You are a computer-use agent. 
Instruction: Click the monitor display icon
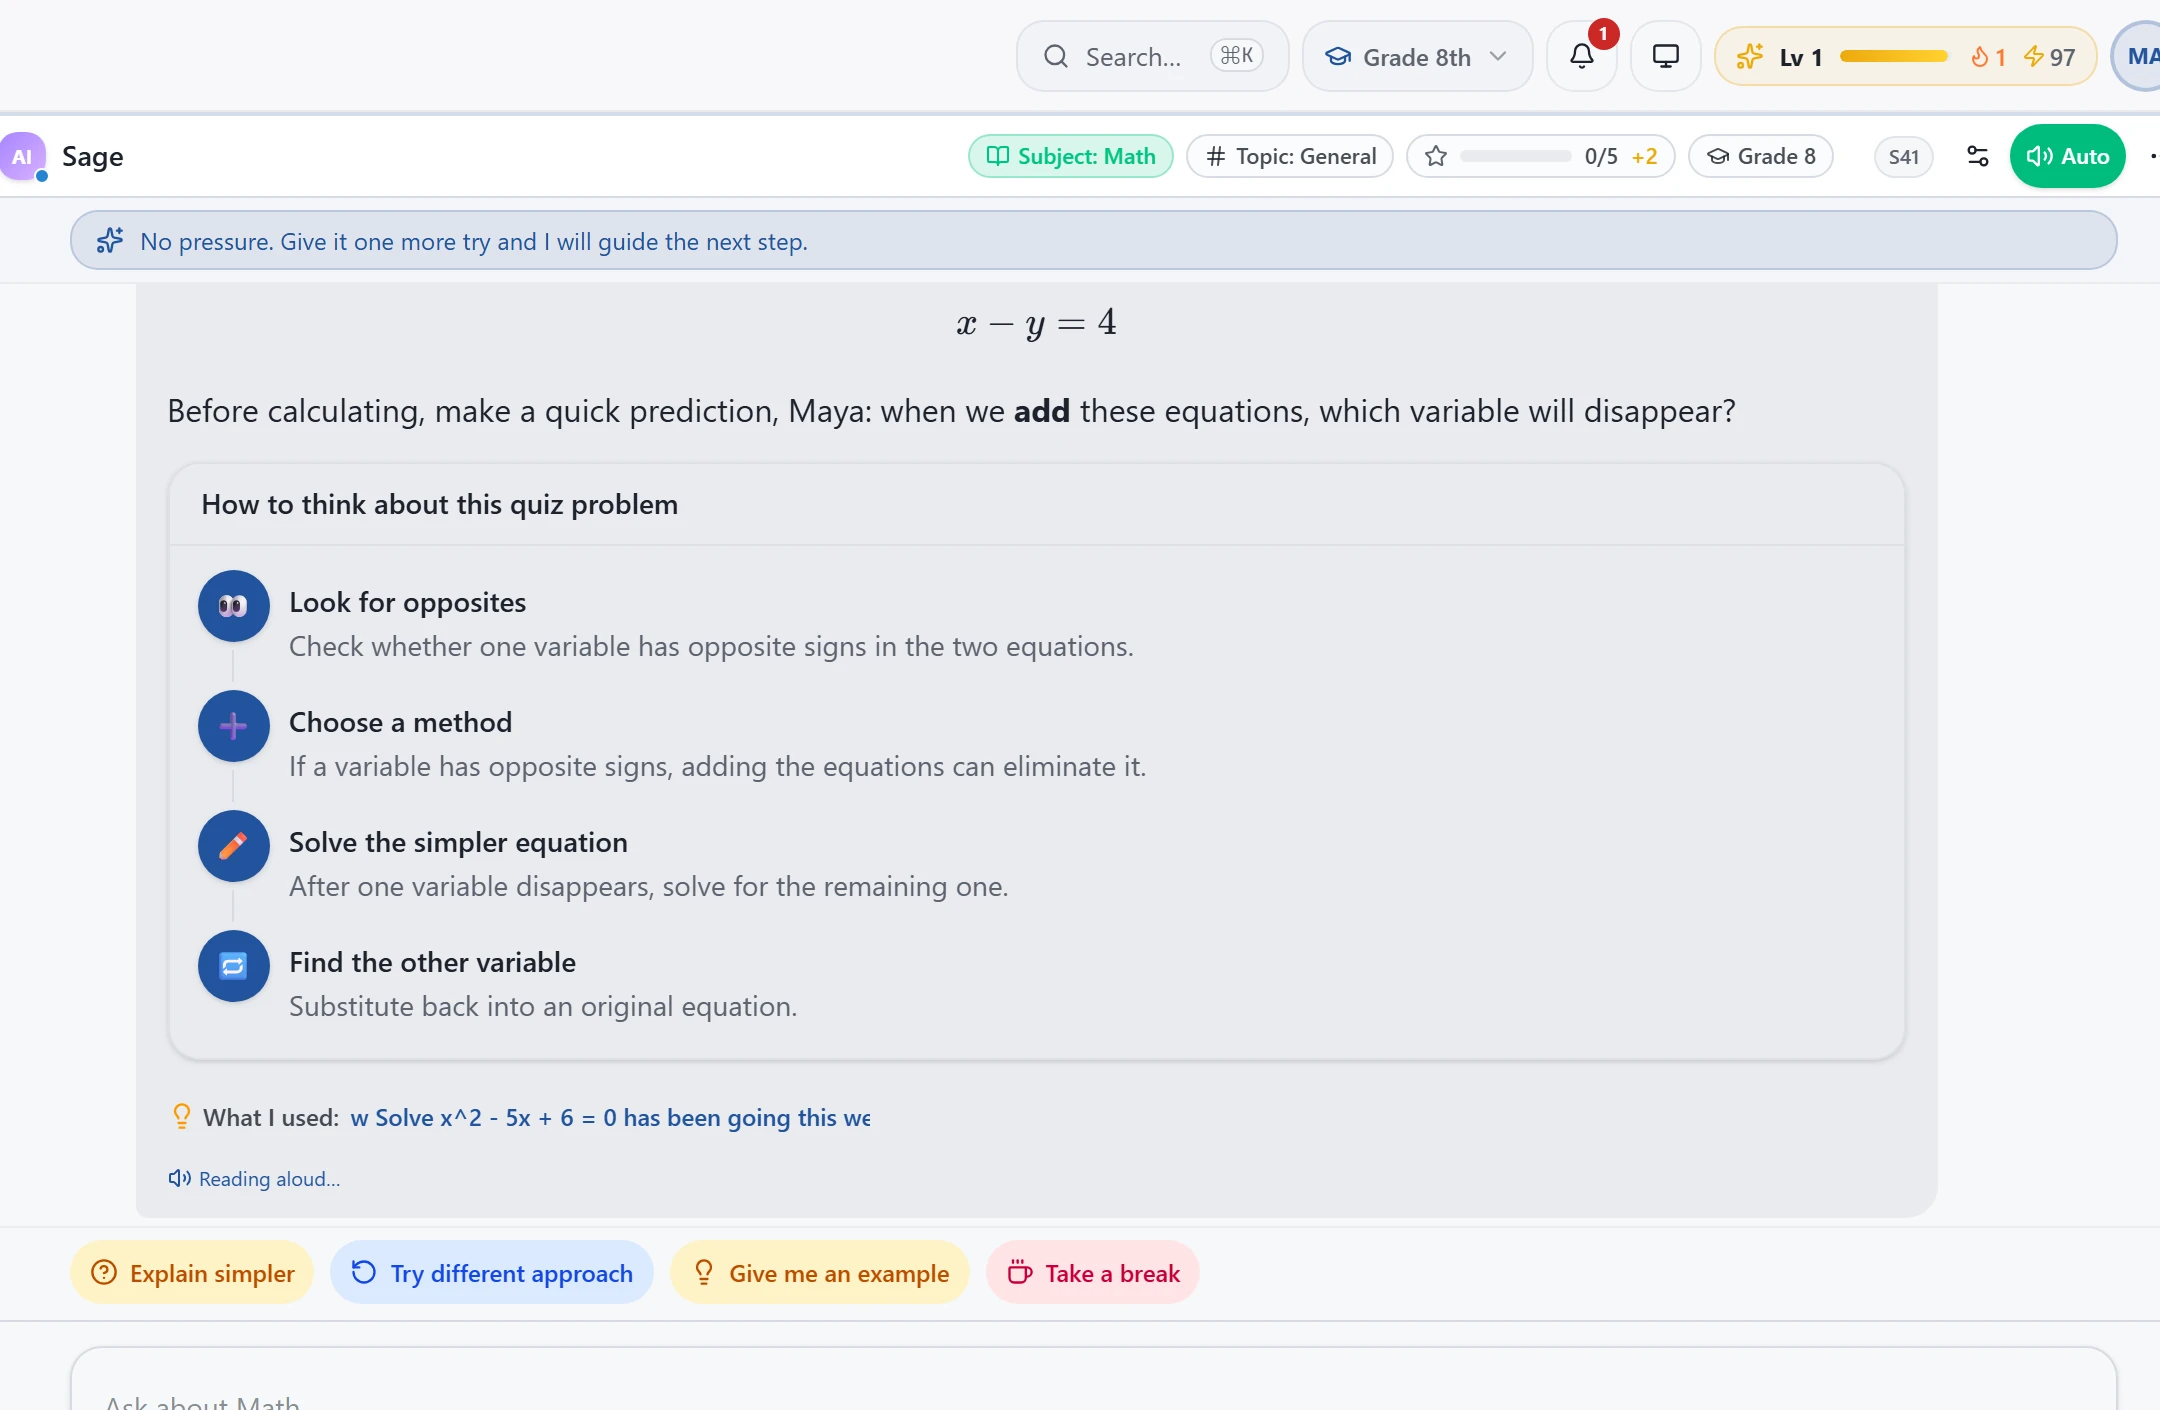1665,56
